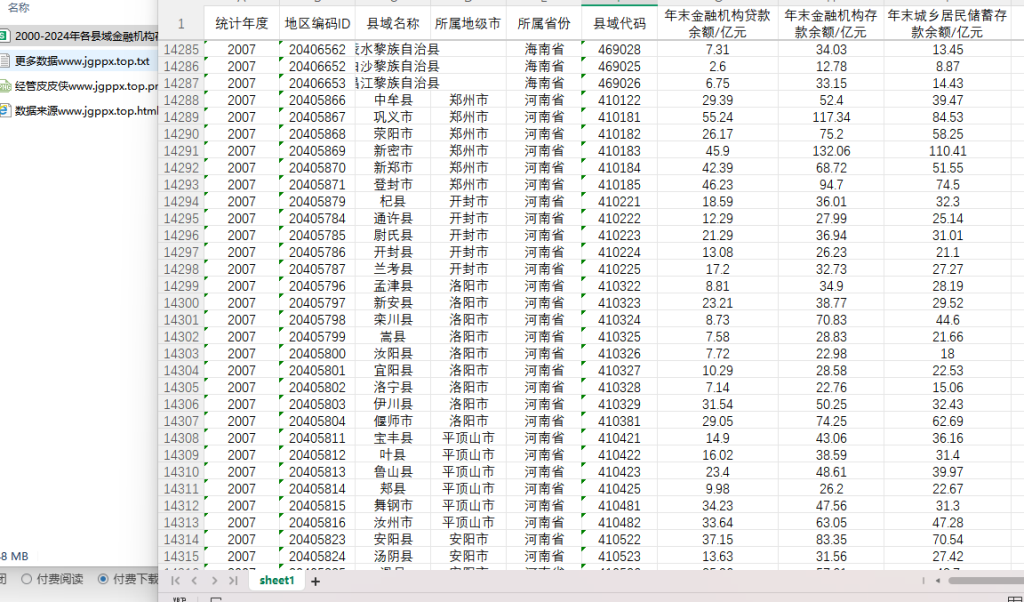Select the 县域名称 header cell
This screenshot has width=1024, height=602.
point(393,24)
